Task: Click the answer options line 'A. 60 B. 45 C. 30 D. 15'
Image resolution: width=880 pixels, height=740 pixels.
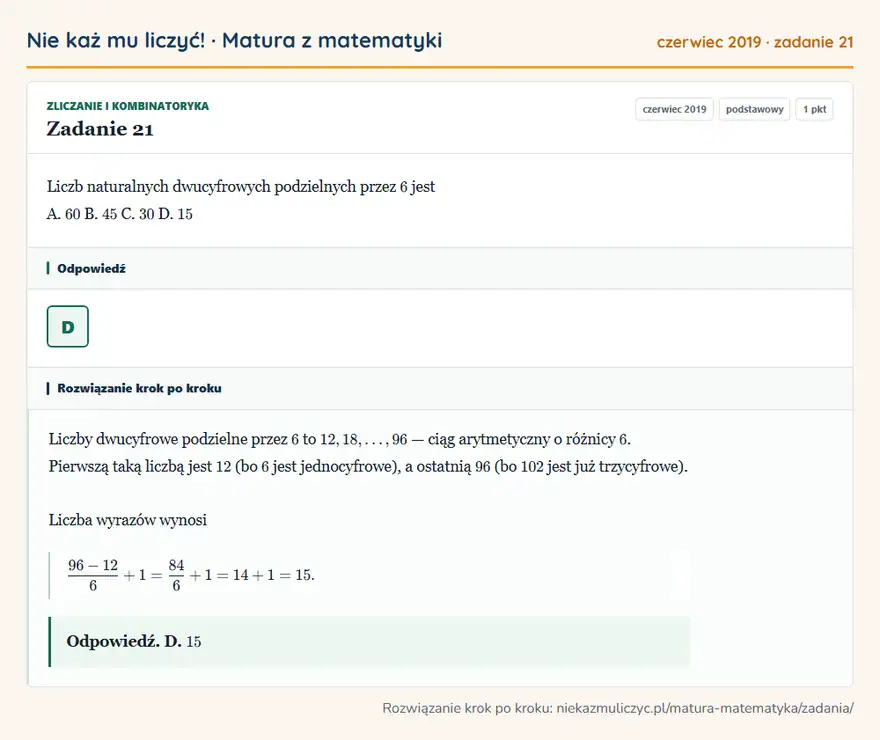Action: [x=120, y=214]
